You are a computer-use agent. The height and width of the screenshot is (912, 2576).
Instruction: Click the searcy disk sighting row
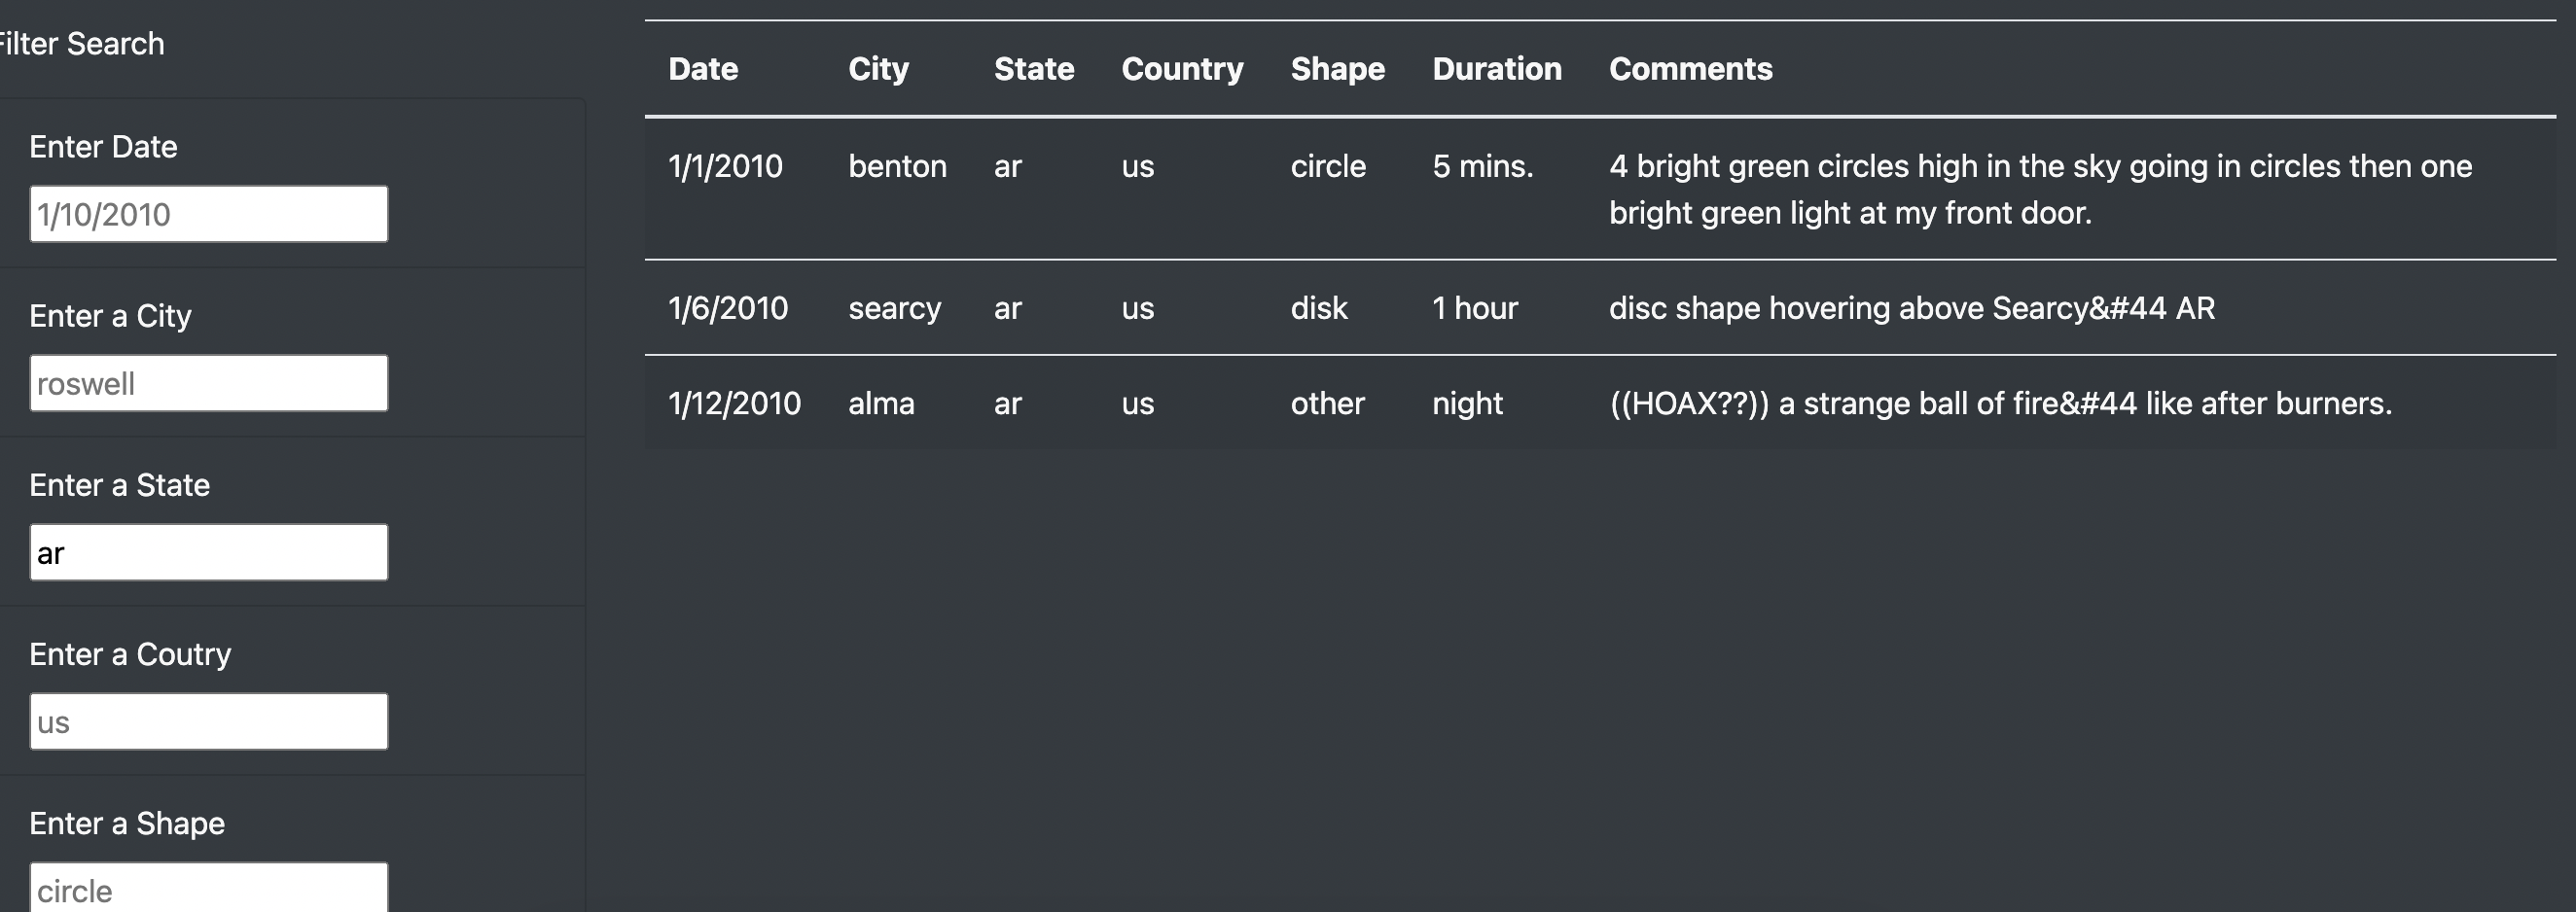click(1400, 308)
